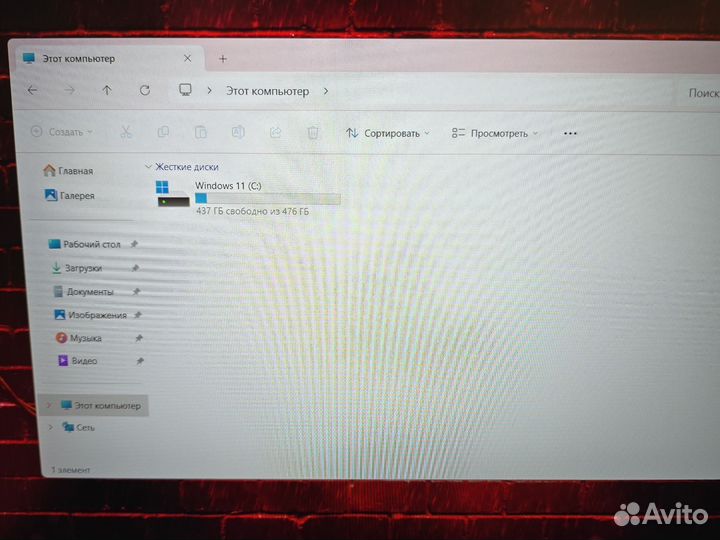The width and height of the screenshot is (720, 540).
Task: Open Документы folder
Action: click(84, 291)
